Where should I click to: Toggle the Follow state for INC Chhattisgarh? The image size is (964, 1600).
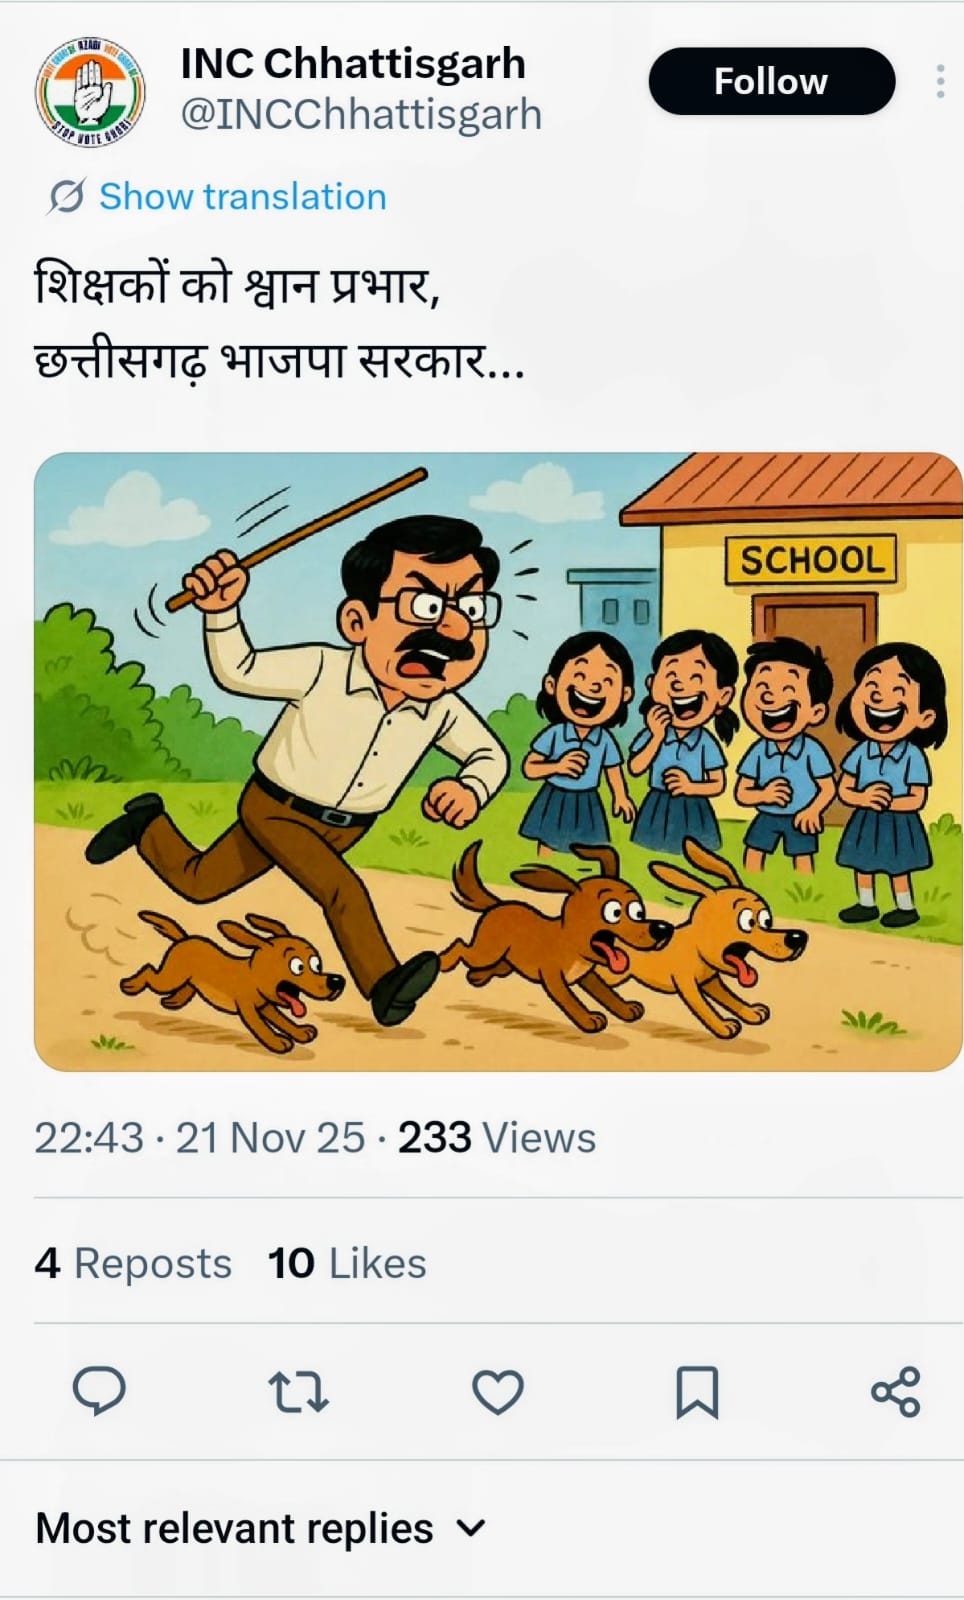click(x=771, y=82)
